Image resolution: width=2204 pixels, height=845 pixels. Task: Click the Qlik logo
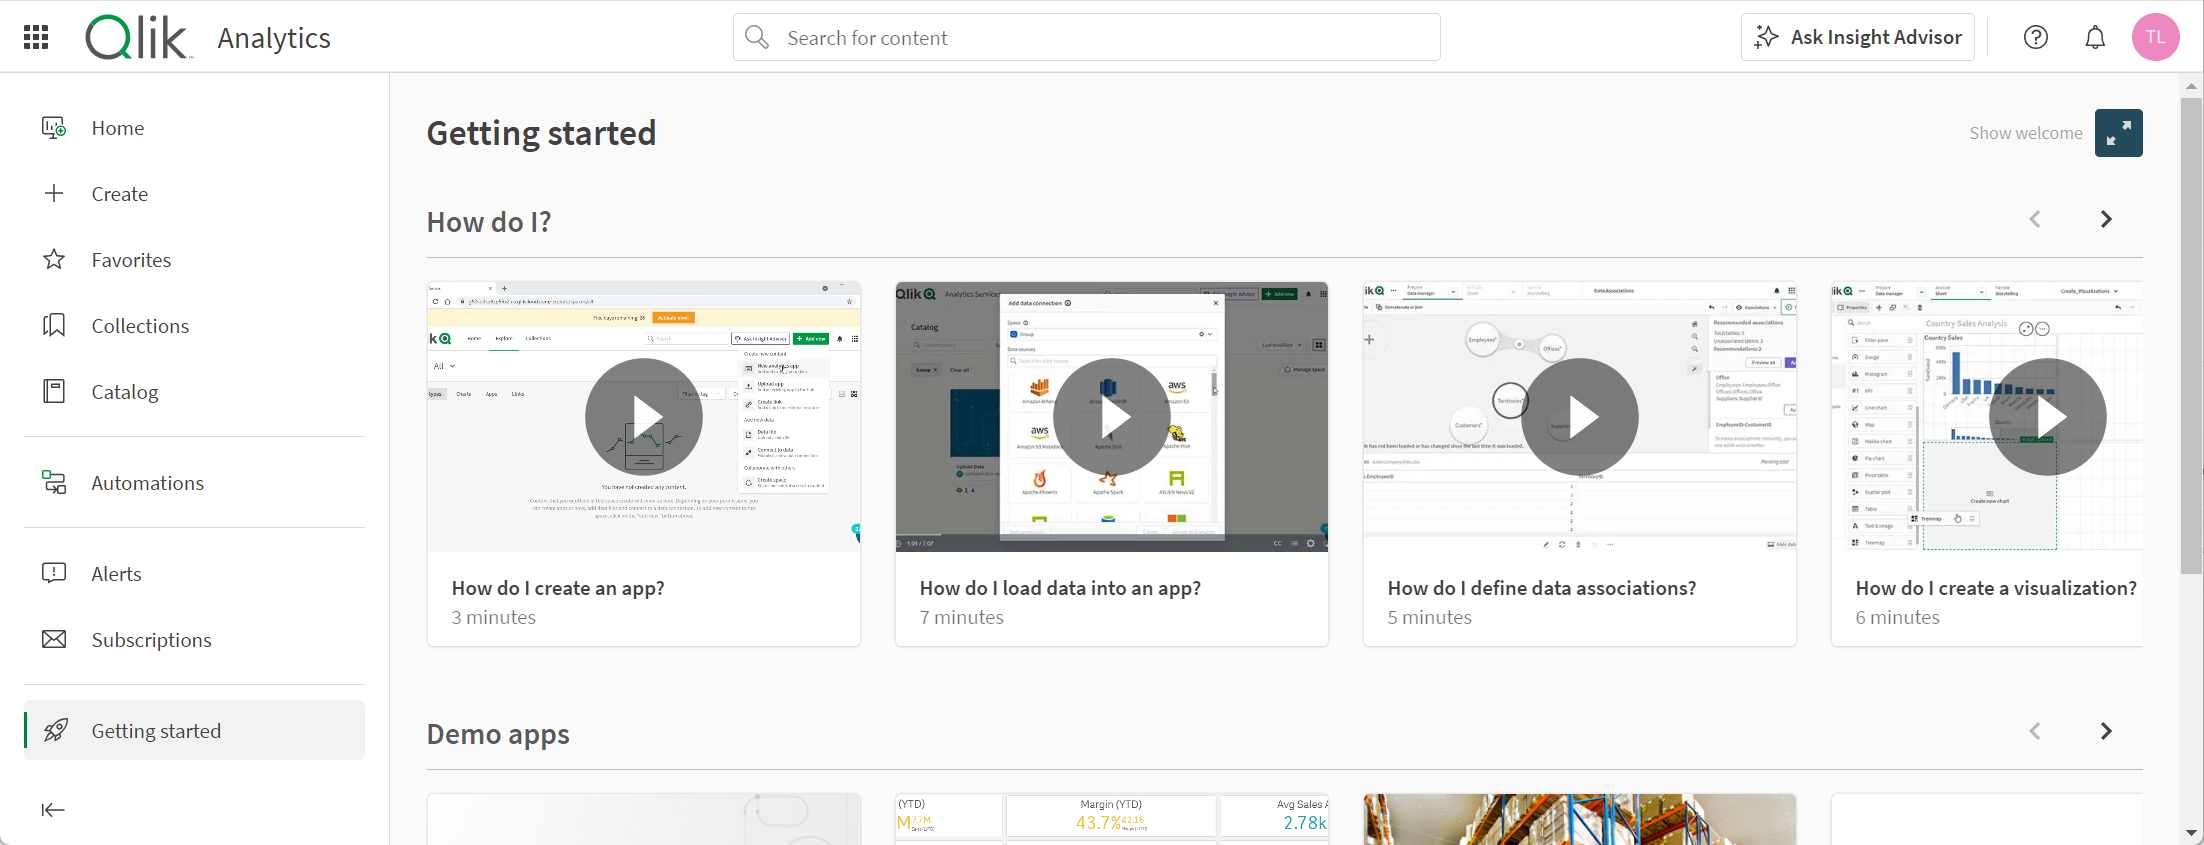(x=137, y=38)
